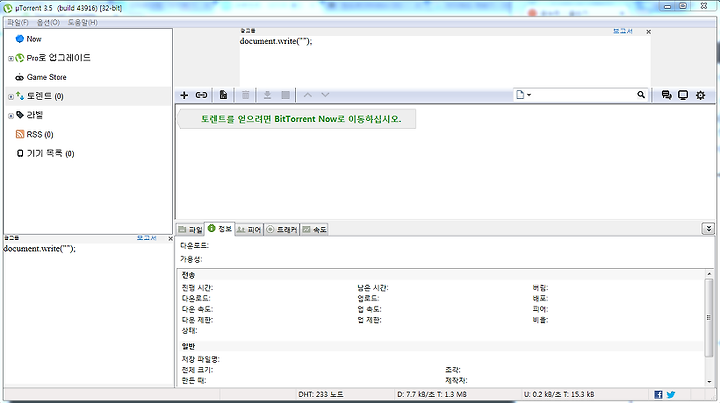This screenshot has height=403, width=720.
Task: Click the detail pane vertical scrollbar thumb
Action: coord(709,317)
